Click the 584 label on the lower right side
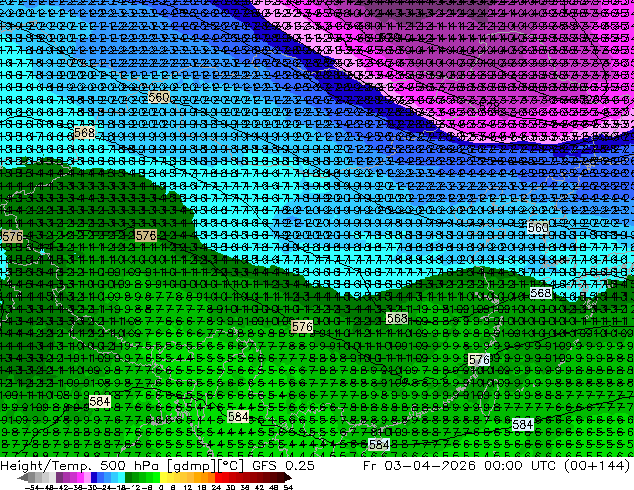This screenshot has height=490, width=634. 522,425
